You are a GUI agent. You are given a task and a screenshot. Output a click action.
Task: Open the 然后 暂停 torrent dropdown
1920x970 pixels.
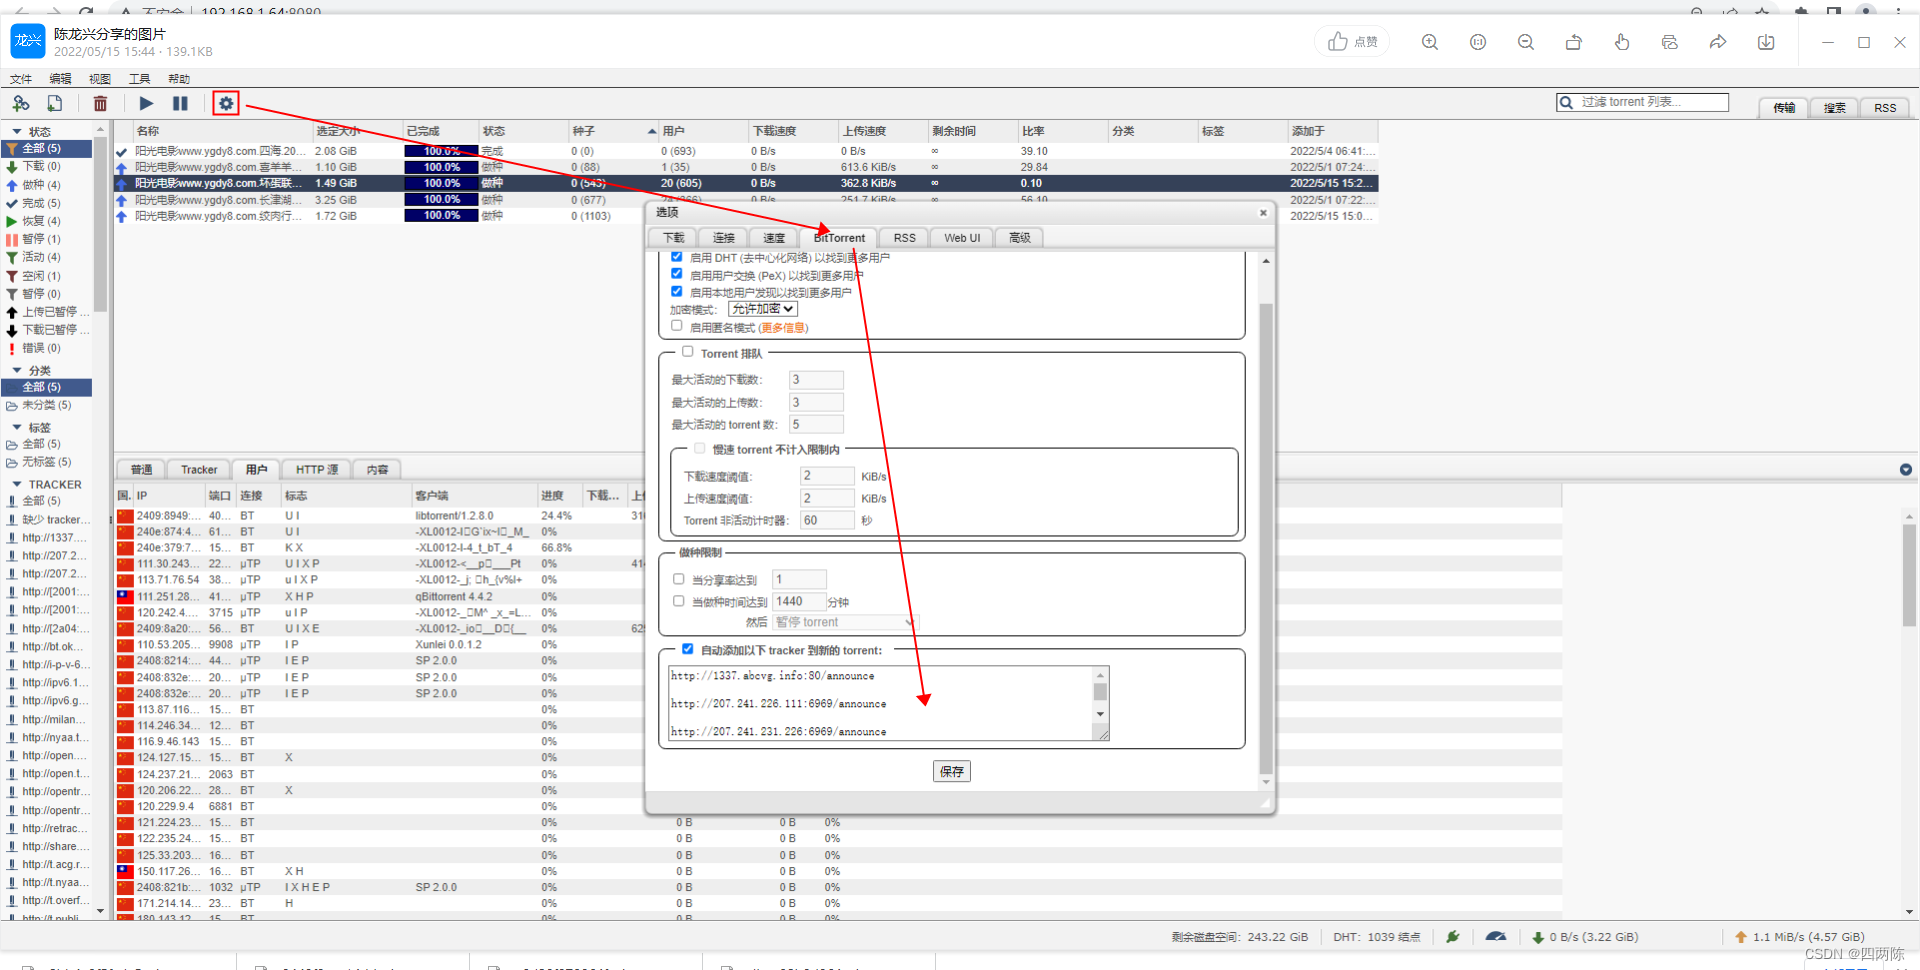[x=845, y=622]
